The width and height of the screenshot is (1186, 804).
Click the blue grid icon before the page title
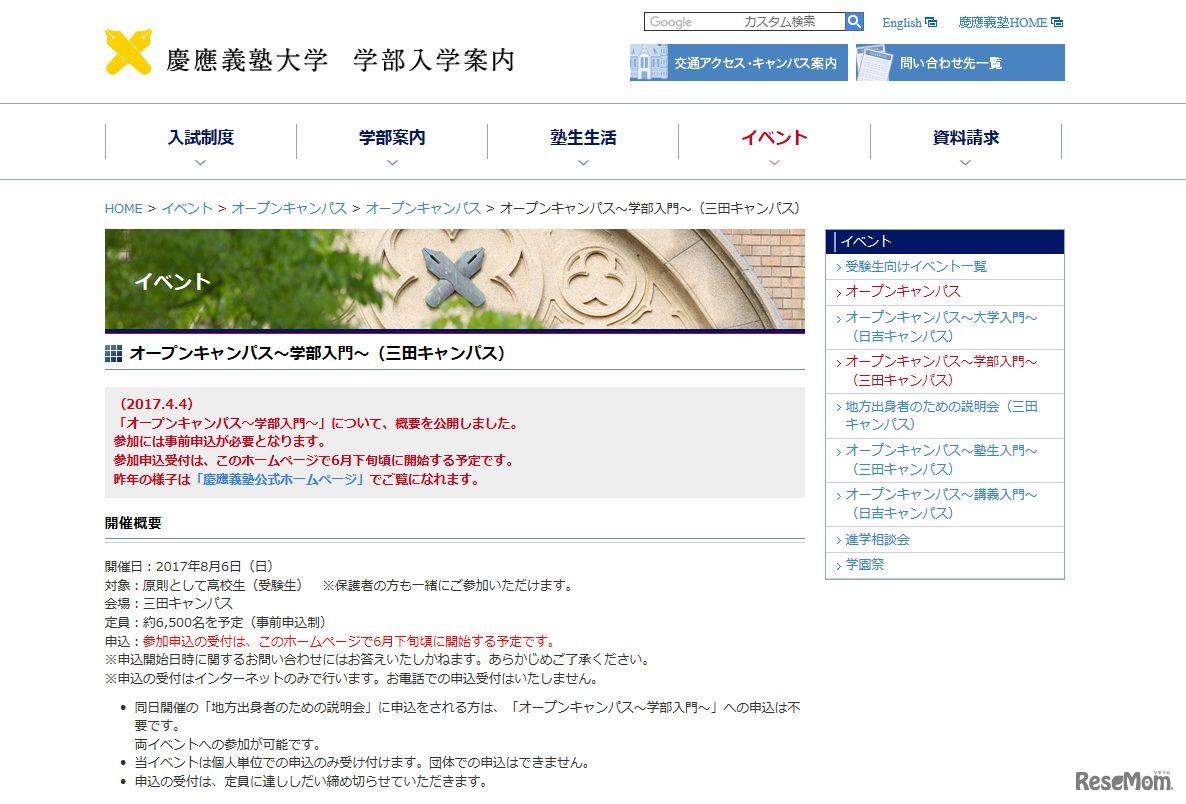tap(112, 352)
